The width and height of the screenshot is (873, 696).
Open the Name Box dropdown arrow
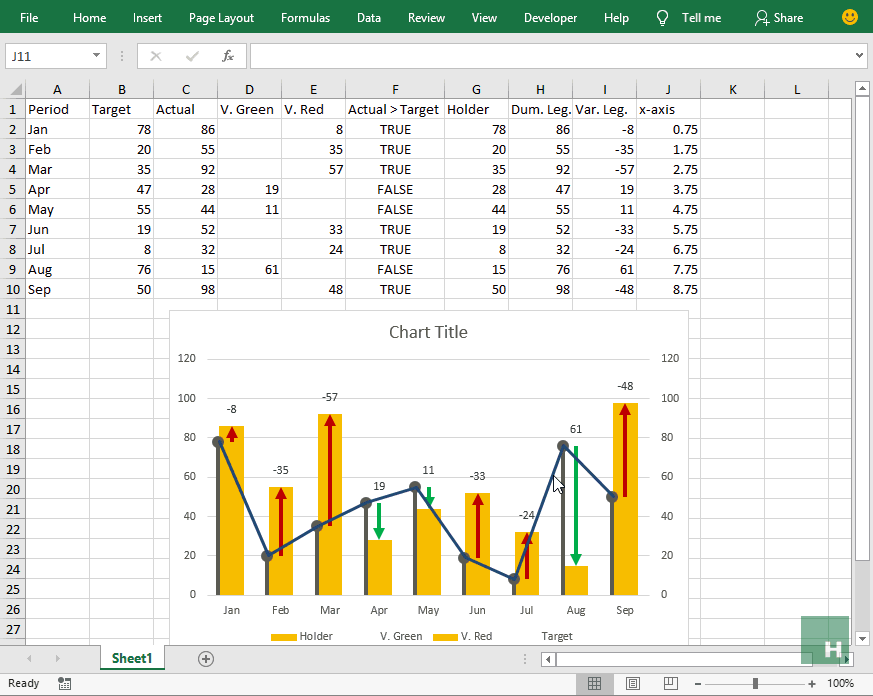tap(96, 55)
